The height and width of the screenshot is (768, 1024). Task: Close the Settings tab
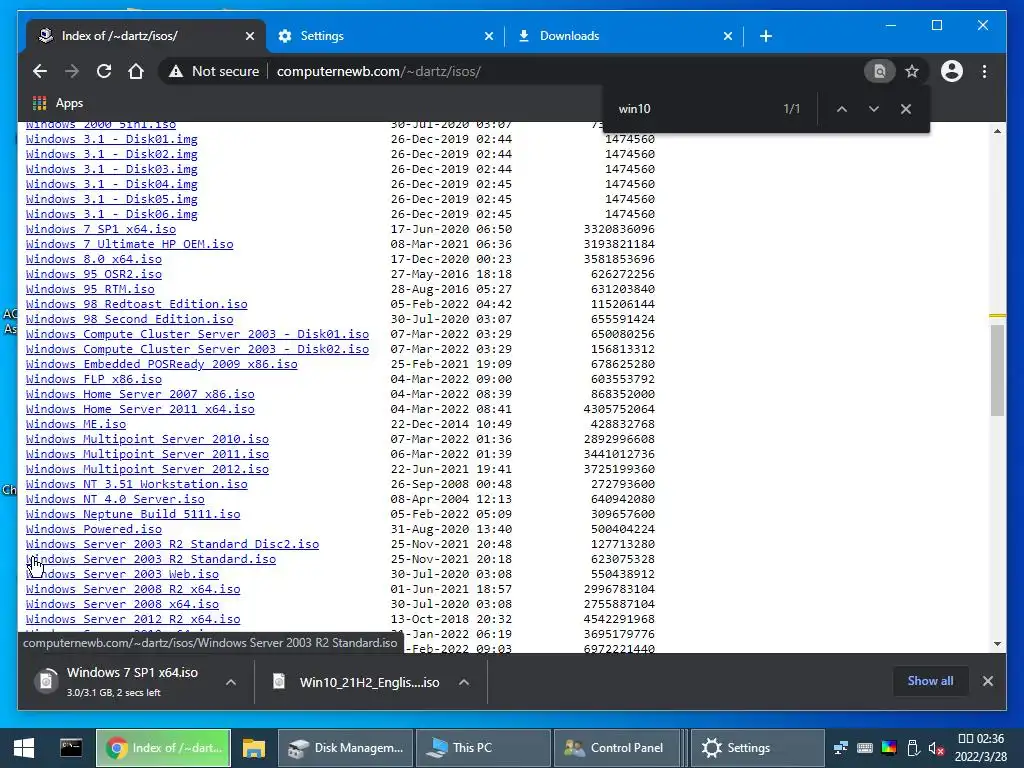[x=489, y=36]
